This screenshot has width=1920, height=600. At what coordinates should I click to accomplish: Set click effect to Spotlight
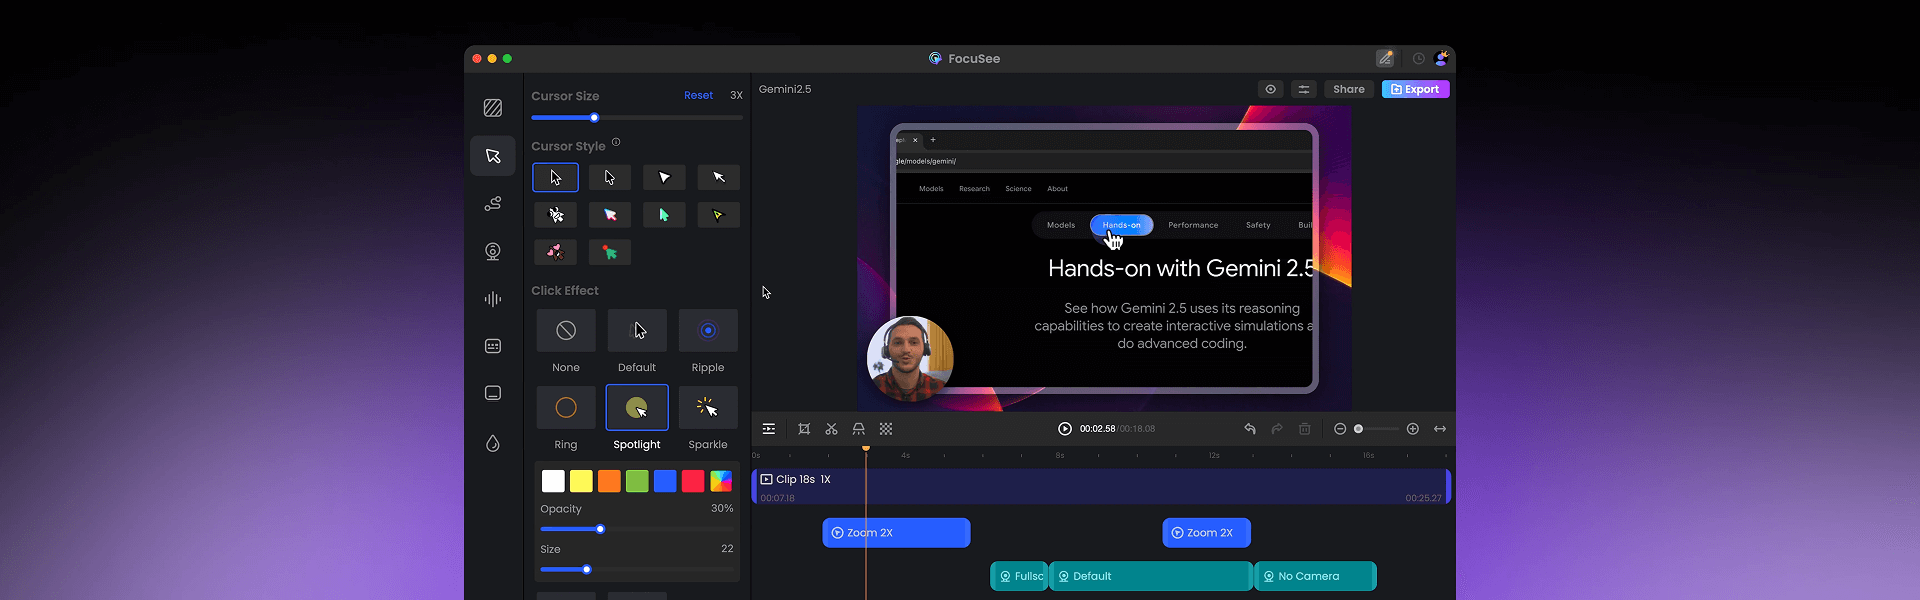tap(637, 408)
